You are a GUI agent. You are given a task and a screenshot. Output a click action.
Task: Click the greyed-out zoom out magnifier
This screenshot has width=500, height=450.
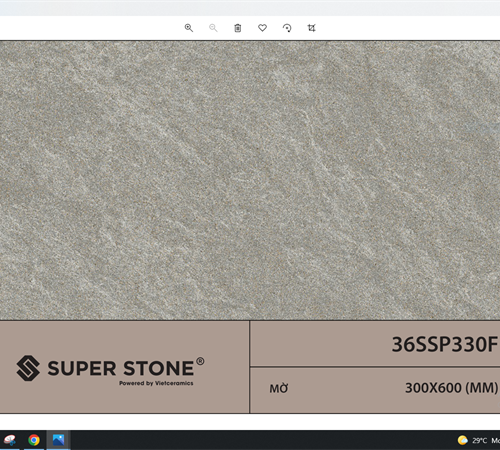coord(213,28)
